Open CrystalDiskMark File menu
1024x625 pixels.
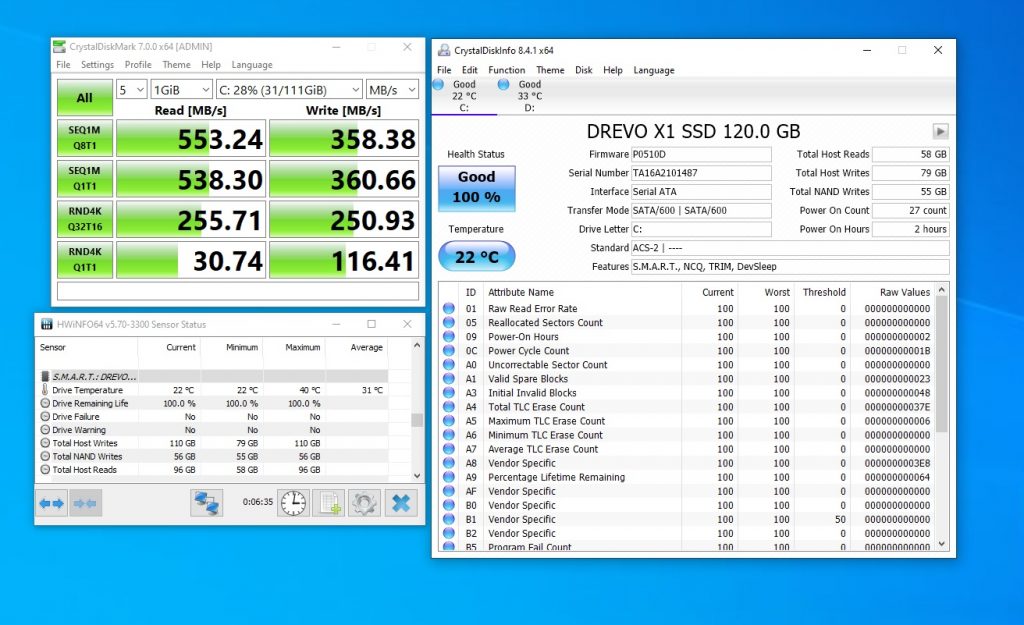click(x=63, y=65)
